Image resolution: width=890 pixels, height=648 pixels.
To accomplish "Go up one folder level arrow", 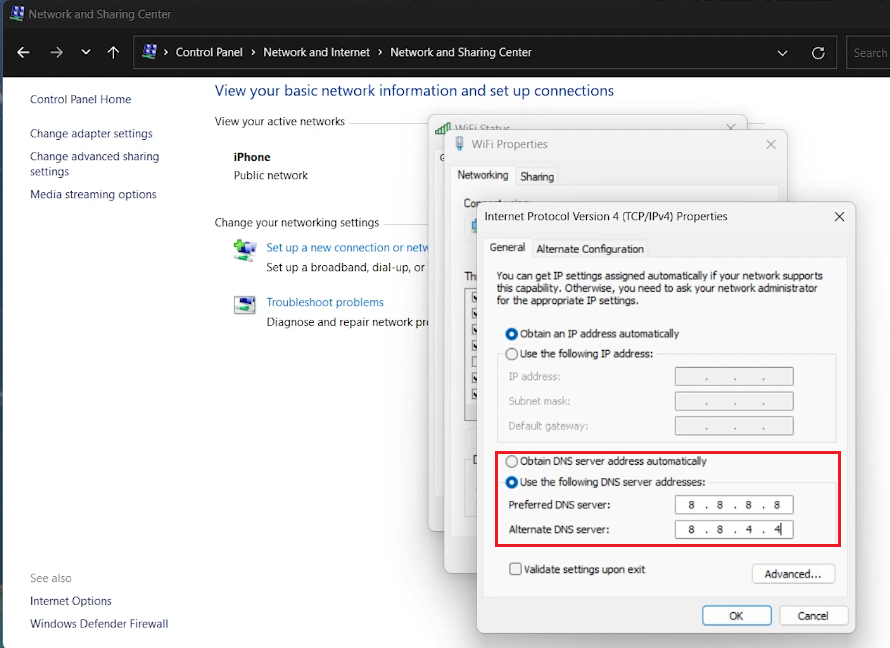I will (113, 53).
